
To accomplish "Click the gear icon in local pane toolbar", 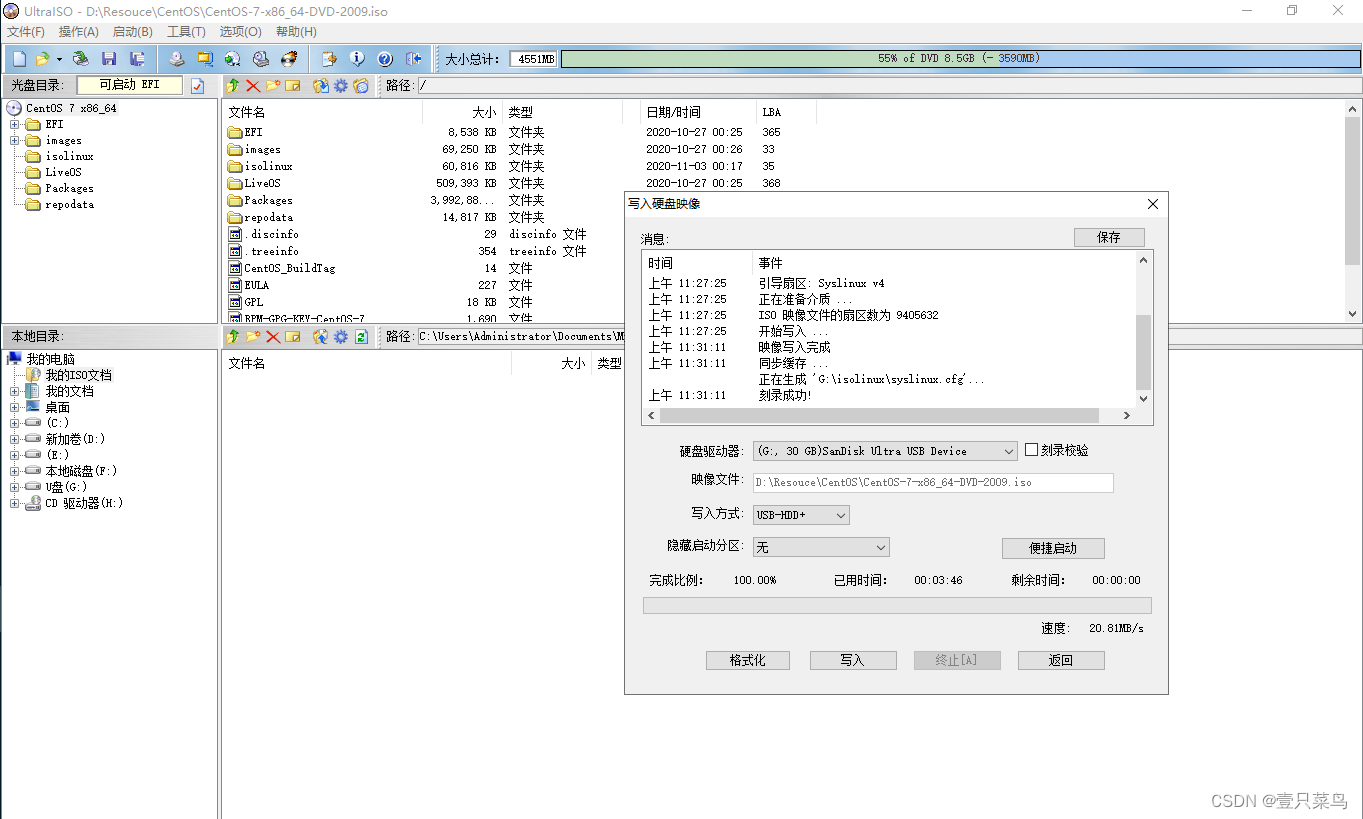I will [x=341, y=337].
